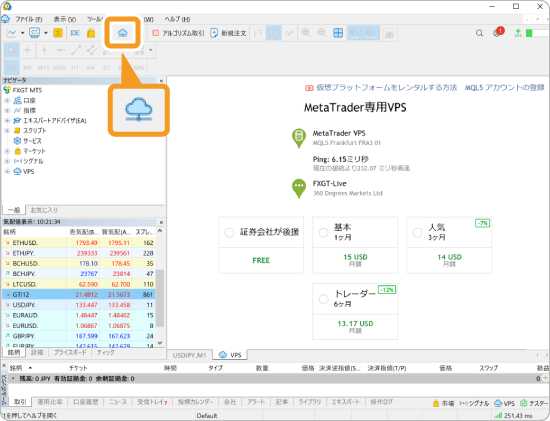This screenshot has width=550, height=421.
Task: Expand the シグナル node in the Navigator
Action: click(7, 161)
